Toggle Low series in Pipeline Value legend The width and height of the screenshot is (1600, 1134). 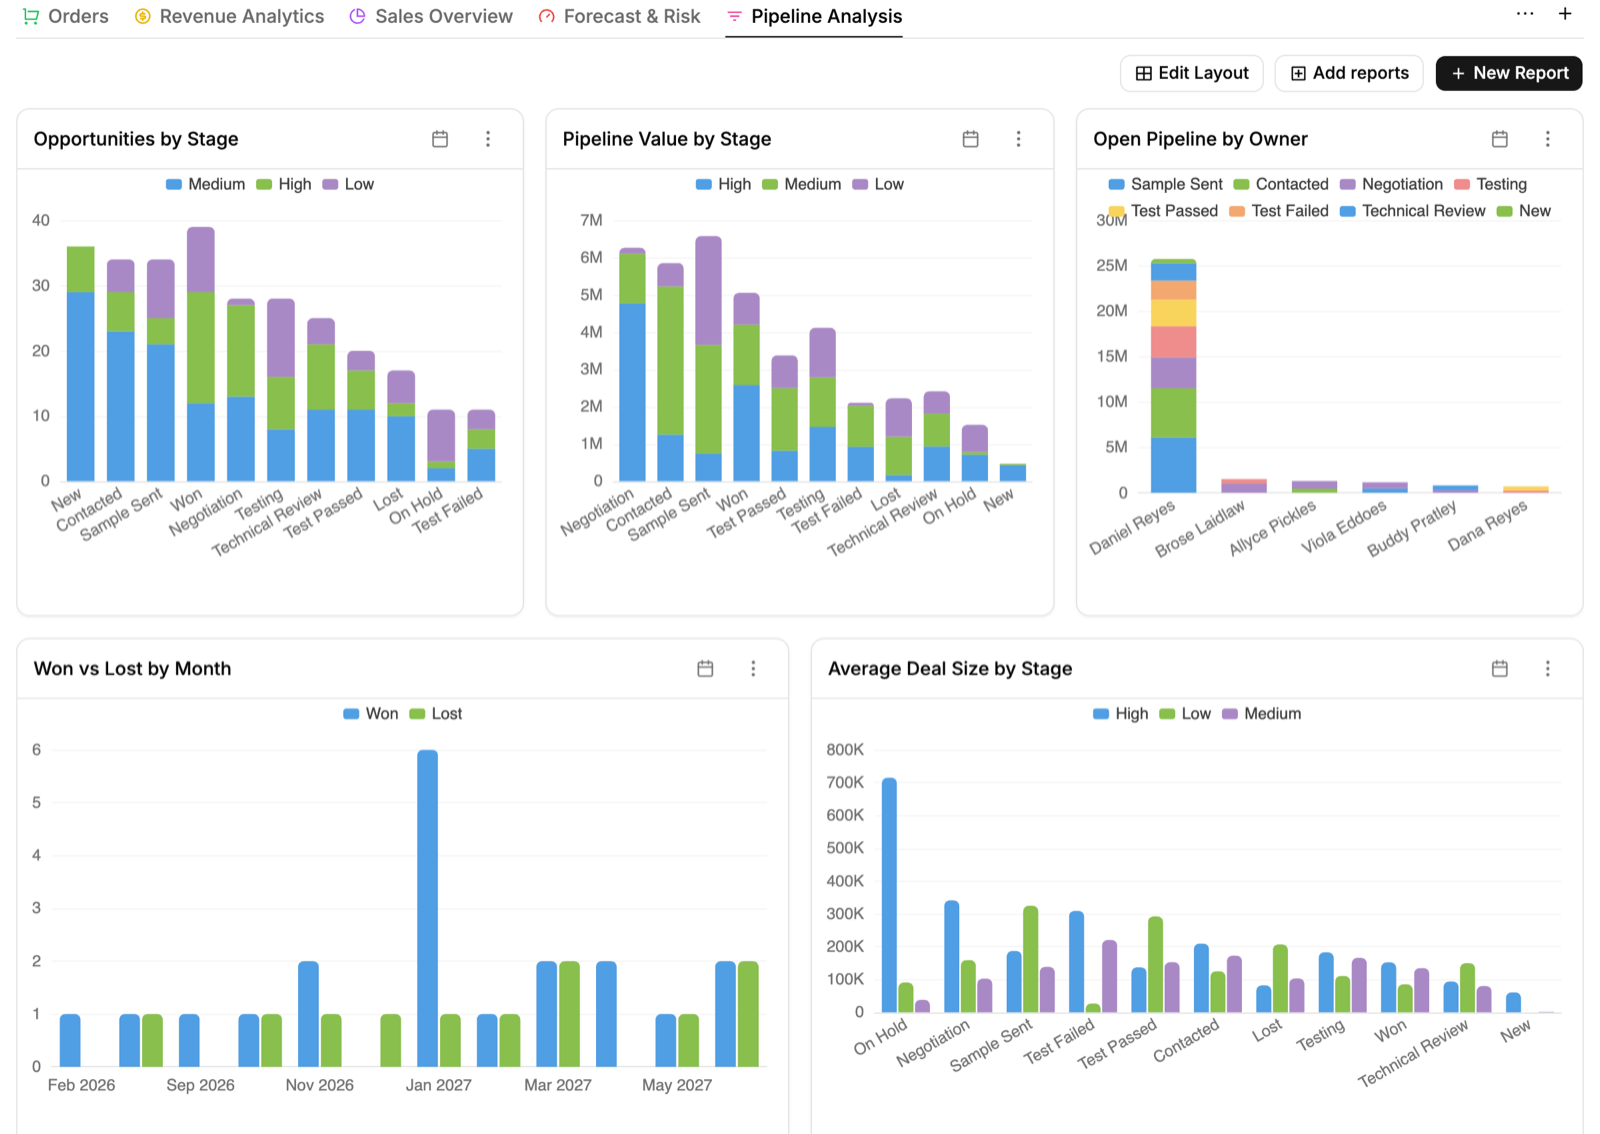pyautogui.click(x=878, y=184)
